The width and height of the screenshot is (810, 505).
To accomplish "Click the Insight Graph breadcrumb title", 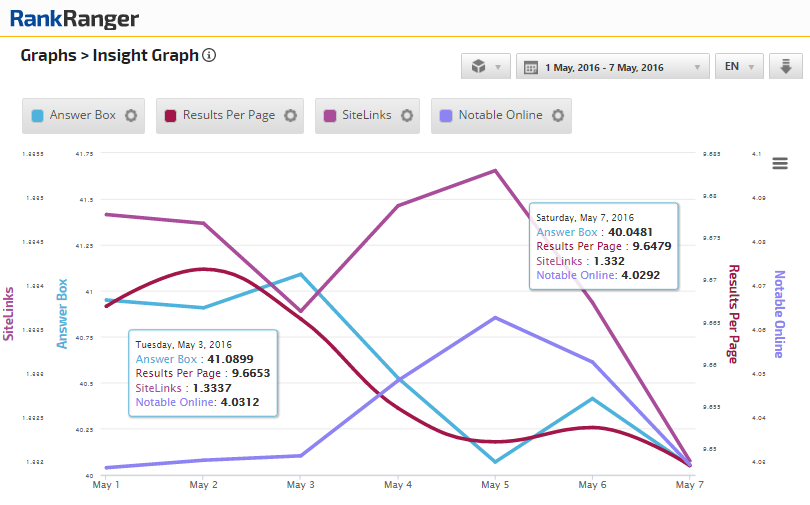I will pyautogui.click(x=146, y=56).
